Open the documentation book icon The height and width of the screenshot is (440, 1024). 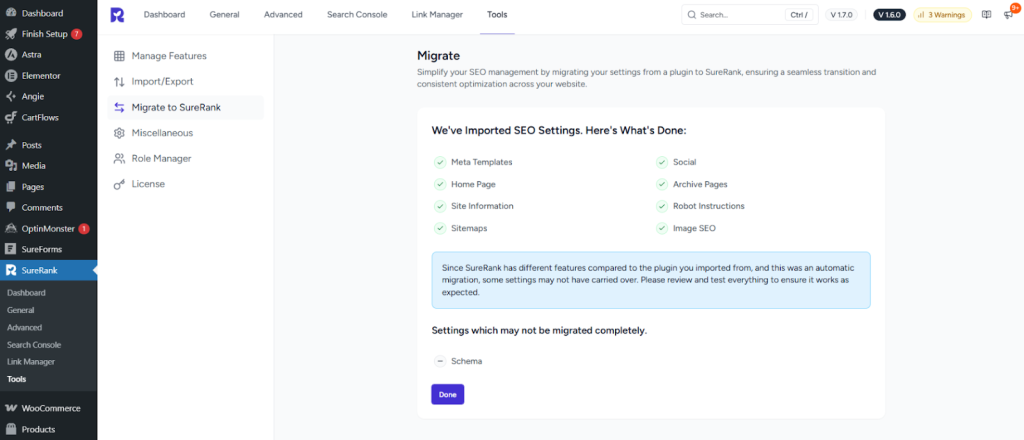(987, 15)
